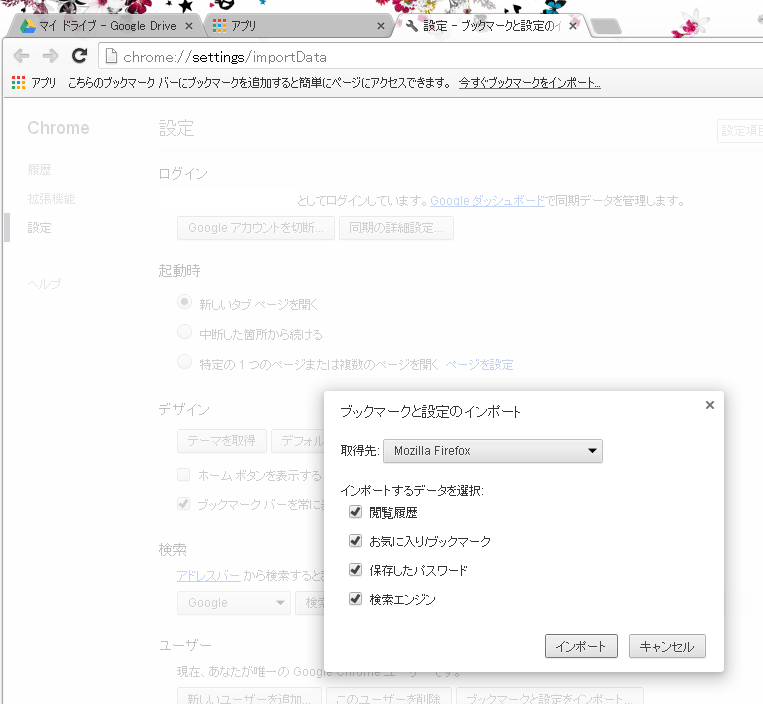This screenshot has height=704, width=763.
Task: Switch to the アプリ tab
Action: coord(297,26)
